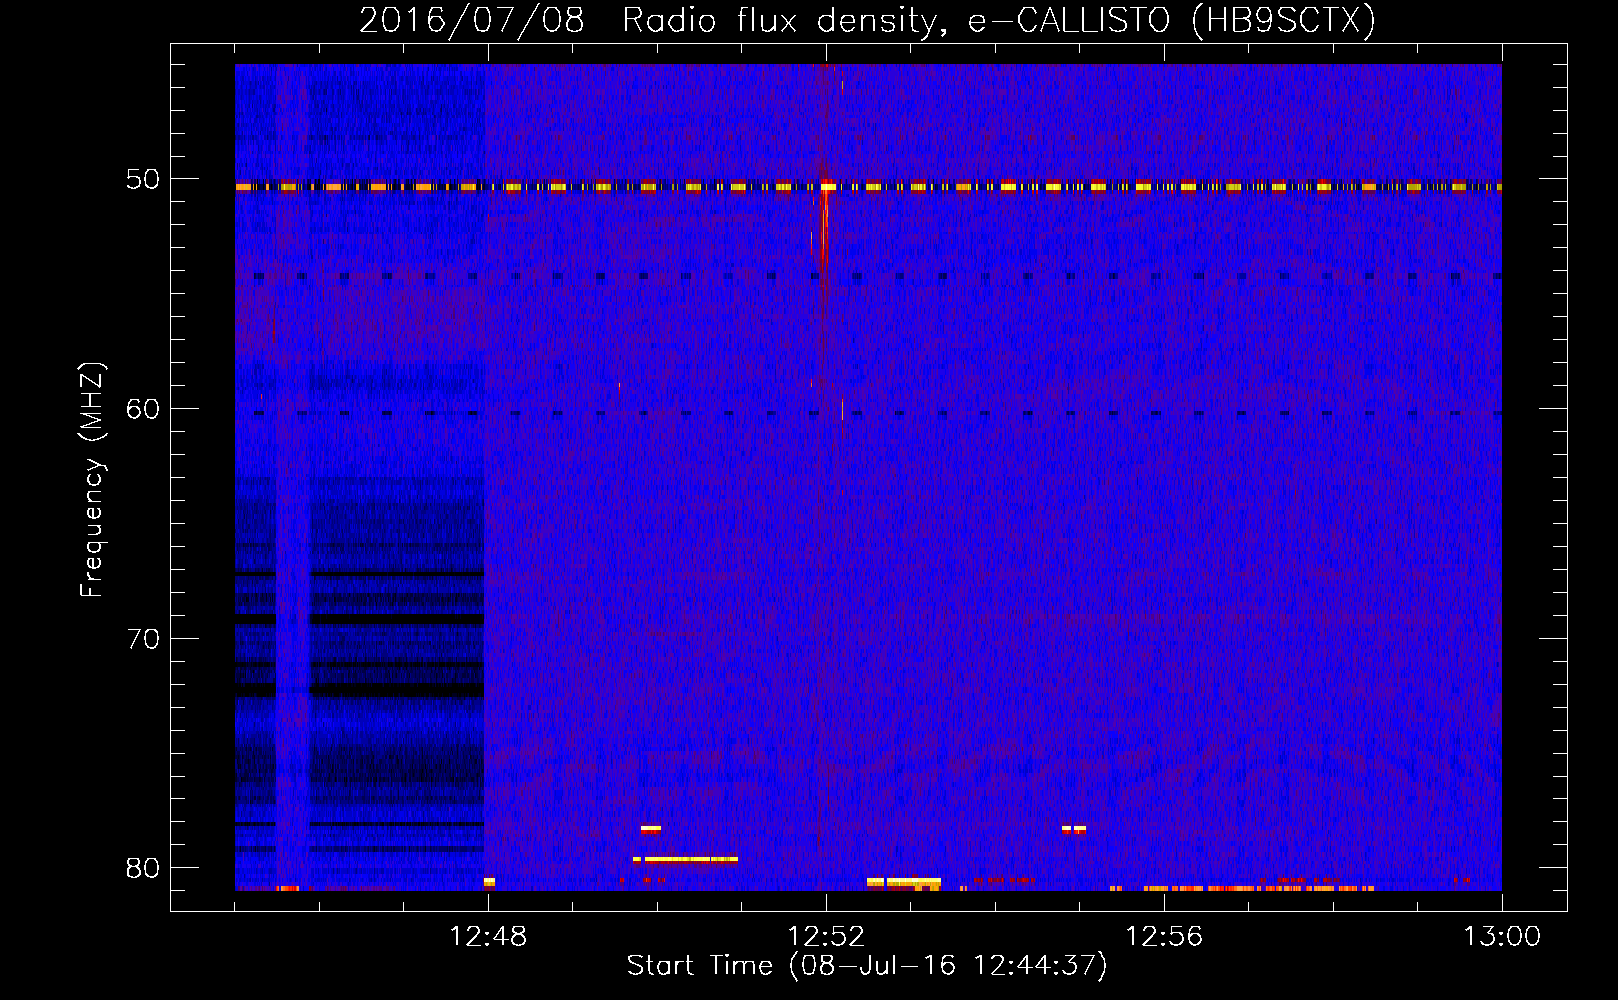Click the 13:00 time tick label
This screenshot has height=1000, width=1618.
(1502, 937)
